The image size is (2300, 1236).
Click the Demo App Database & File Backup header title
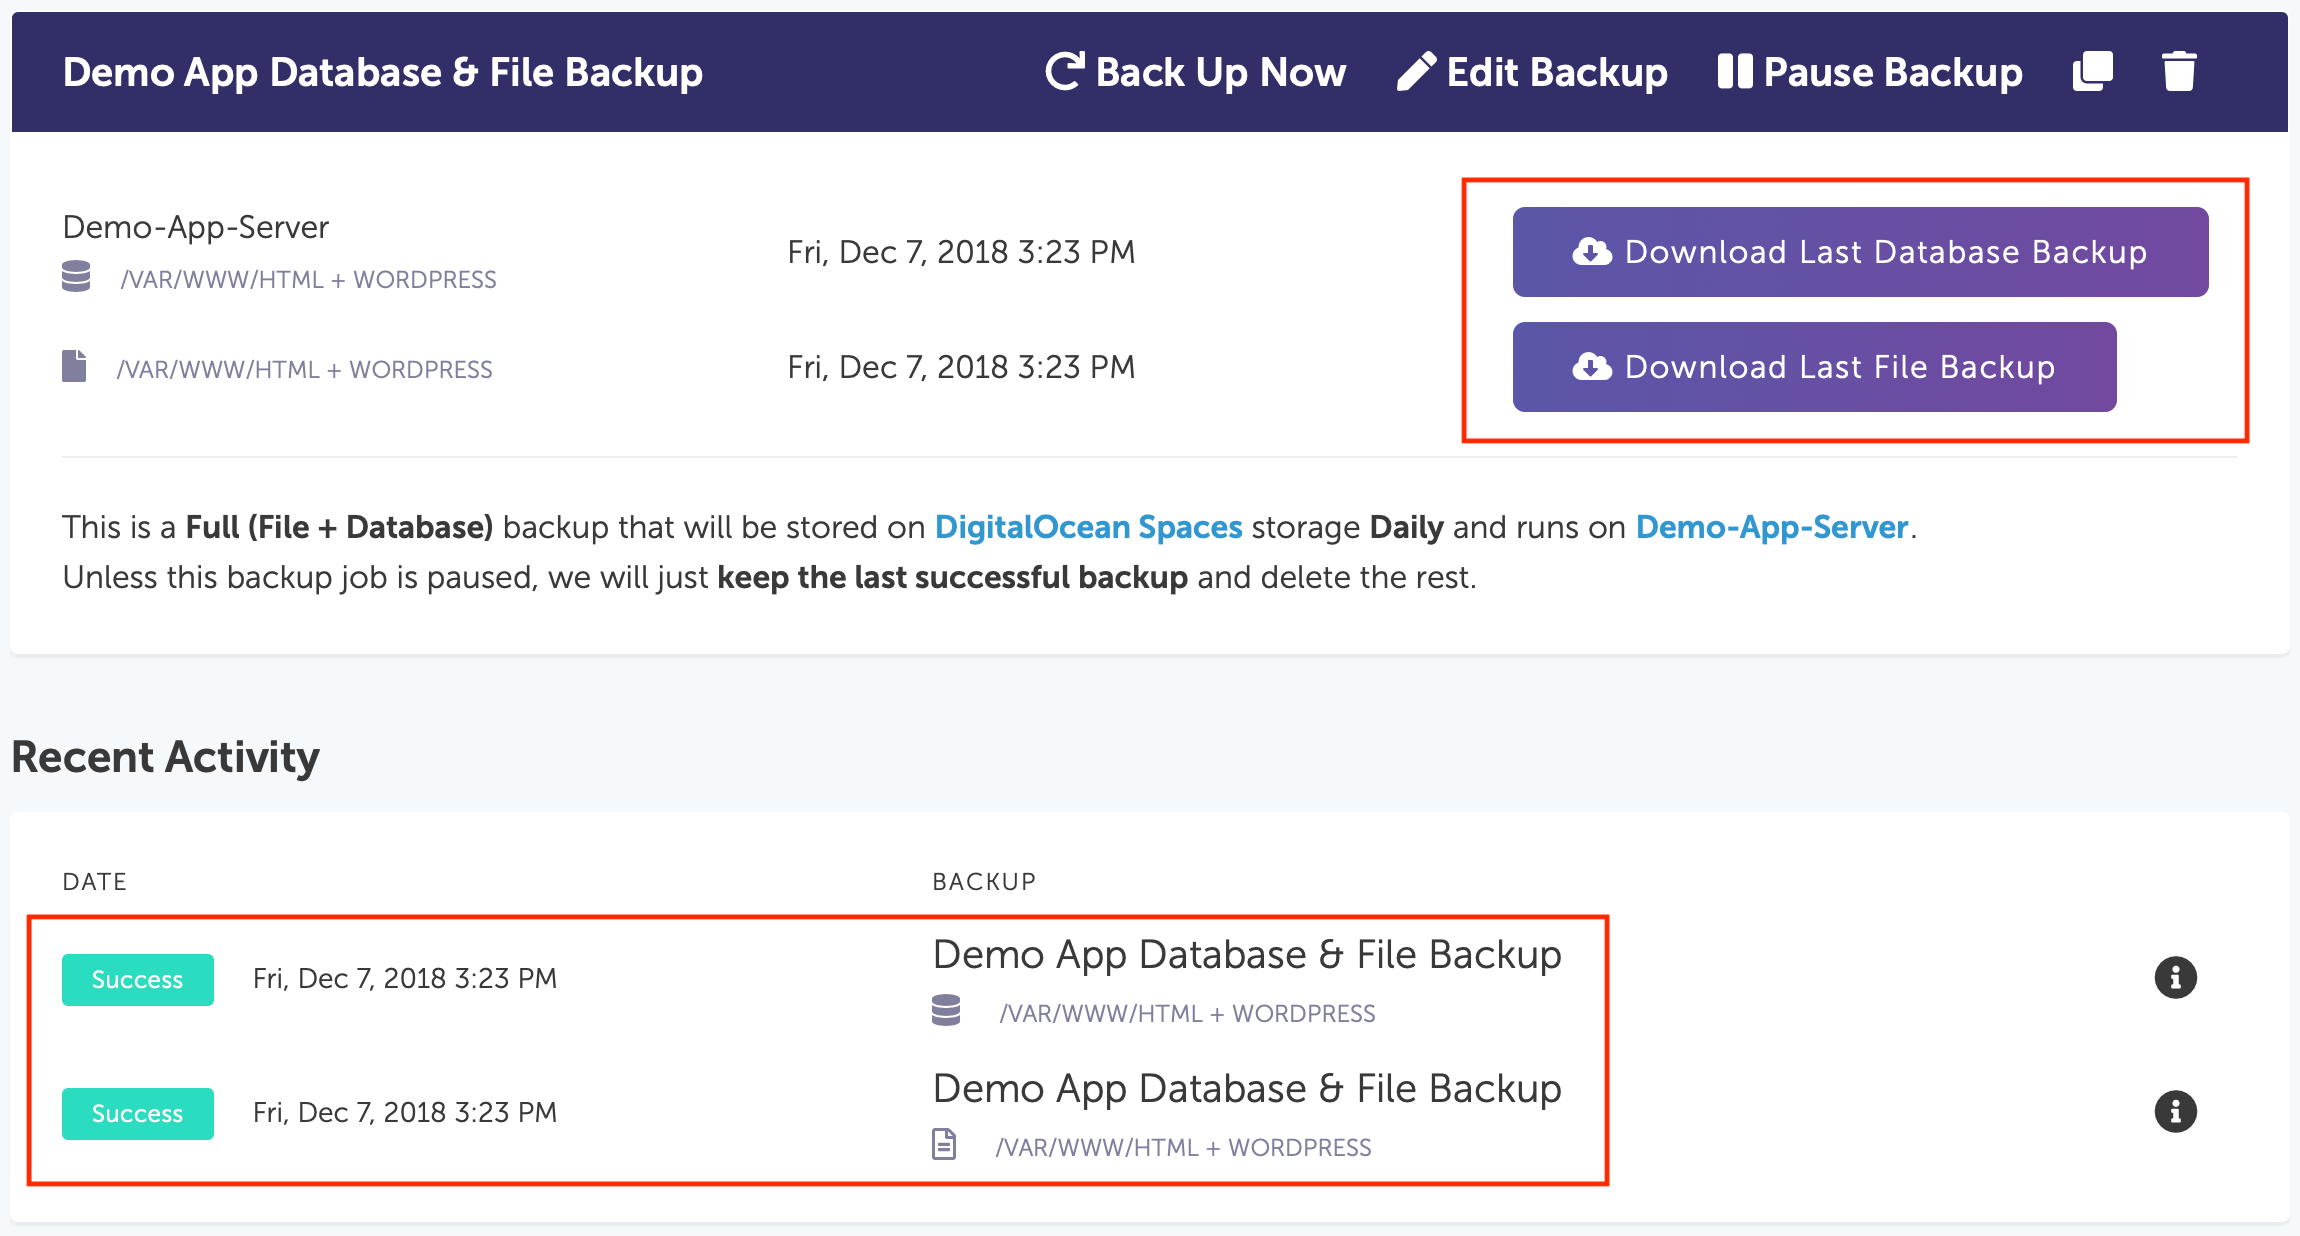(383, 72)
